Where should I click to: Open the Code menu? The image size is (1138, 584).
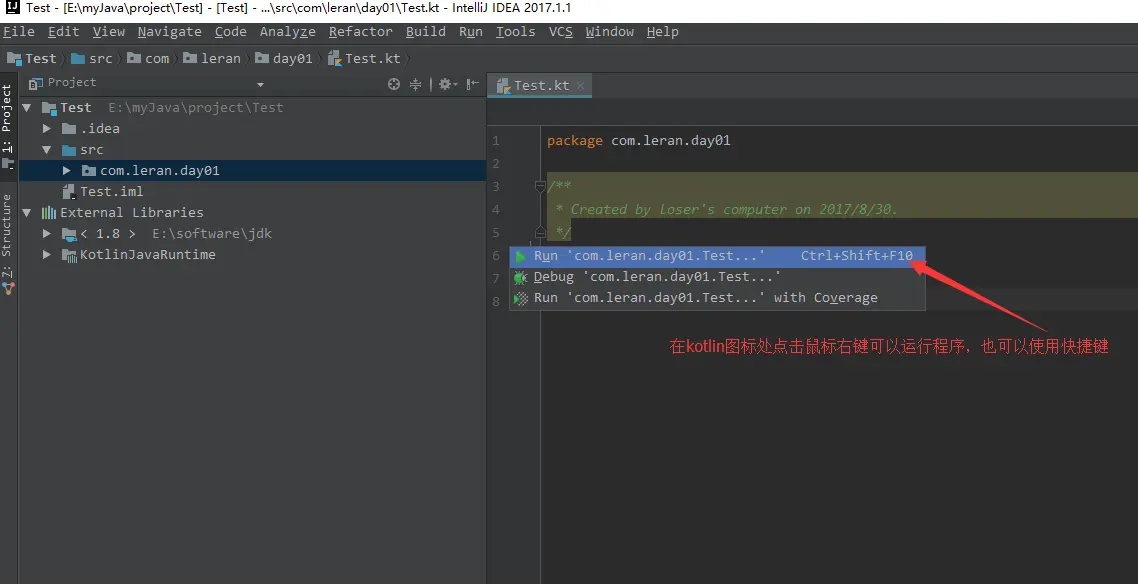click(231, 31)
